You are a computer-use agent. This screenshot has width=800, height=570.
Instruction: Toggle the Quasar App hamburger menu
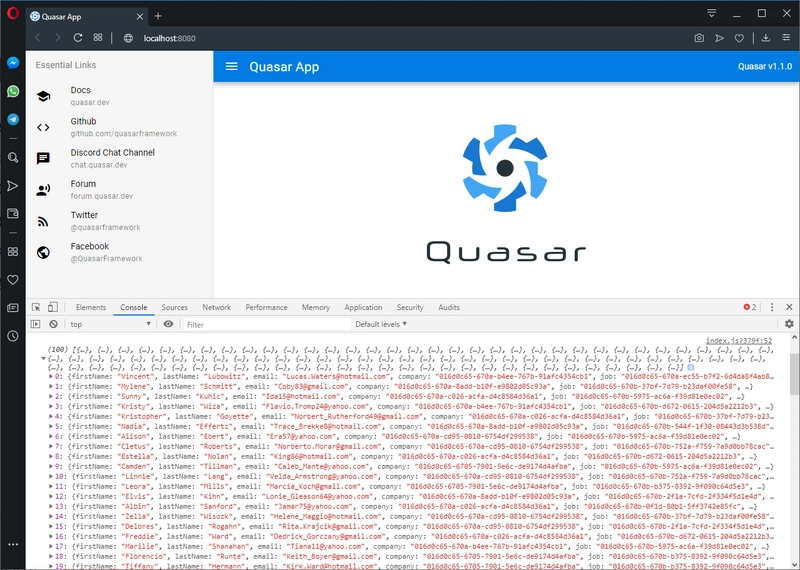pos(232,66)
